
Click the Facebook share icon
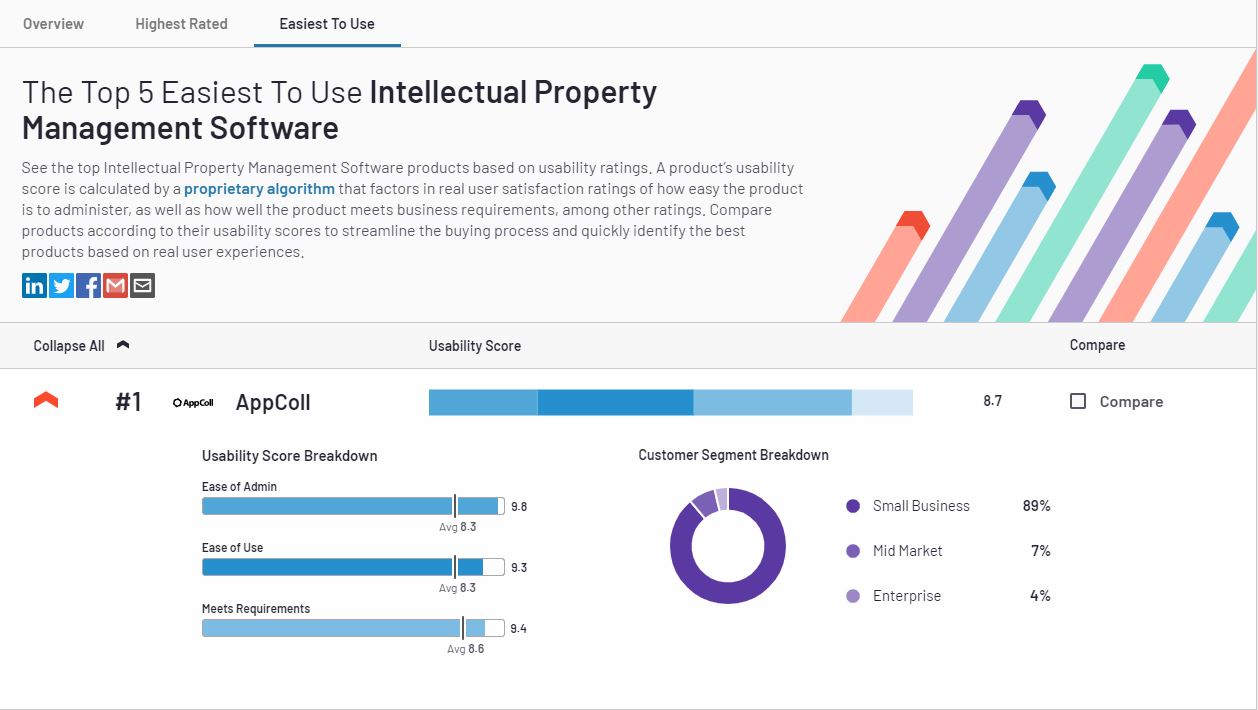88,286
